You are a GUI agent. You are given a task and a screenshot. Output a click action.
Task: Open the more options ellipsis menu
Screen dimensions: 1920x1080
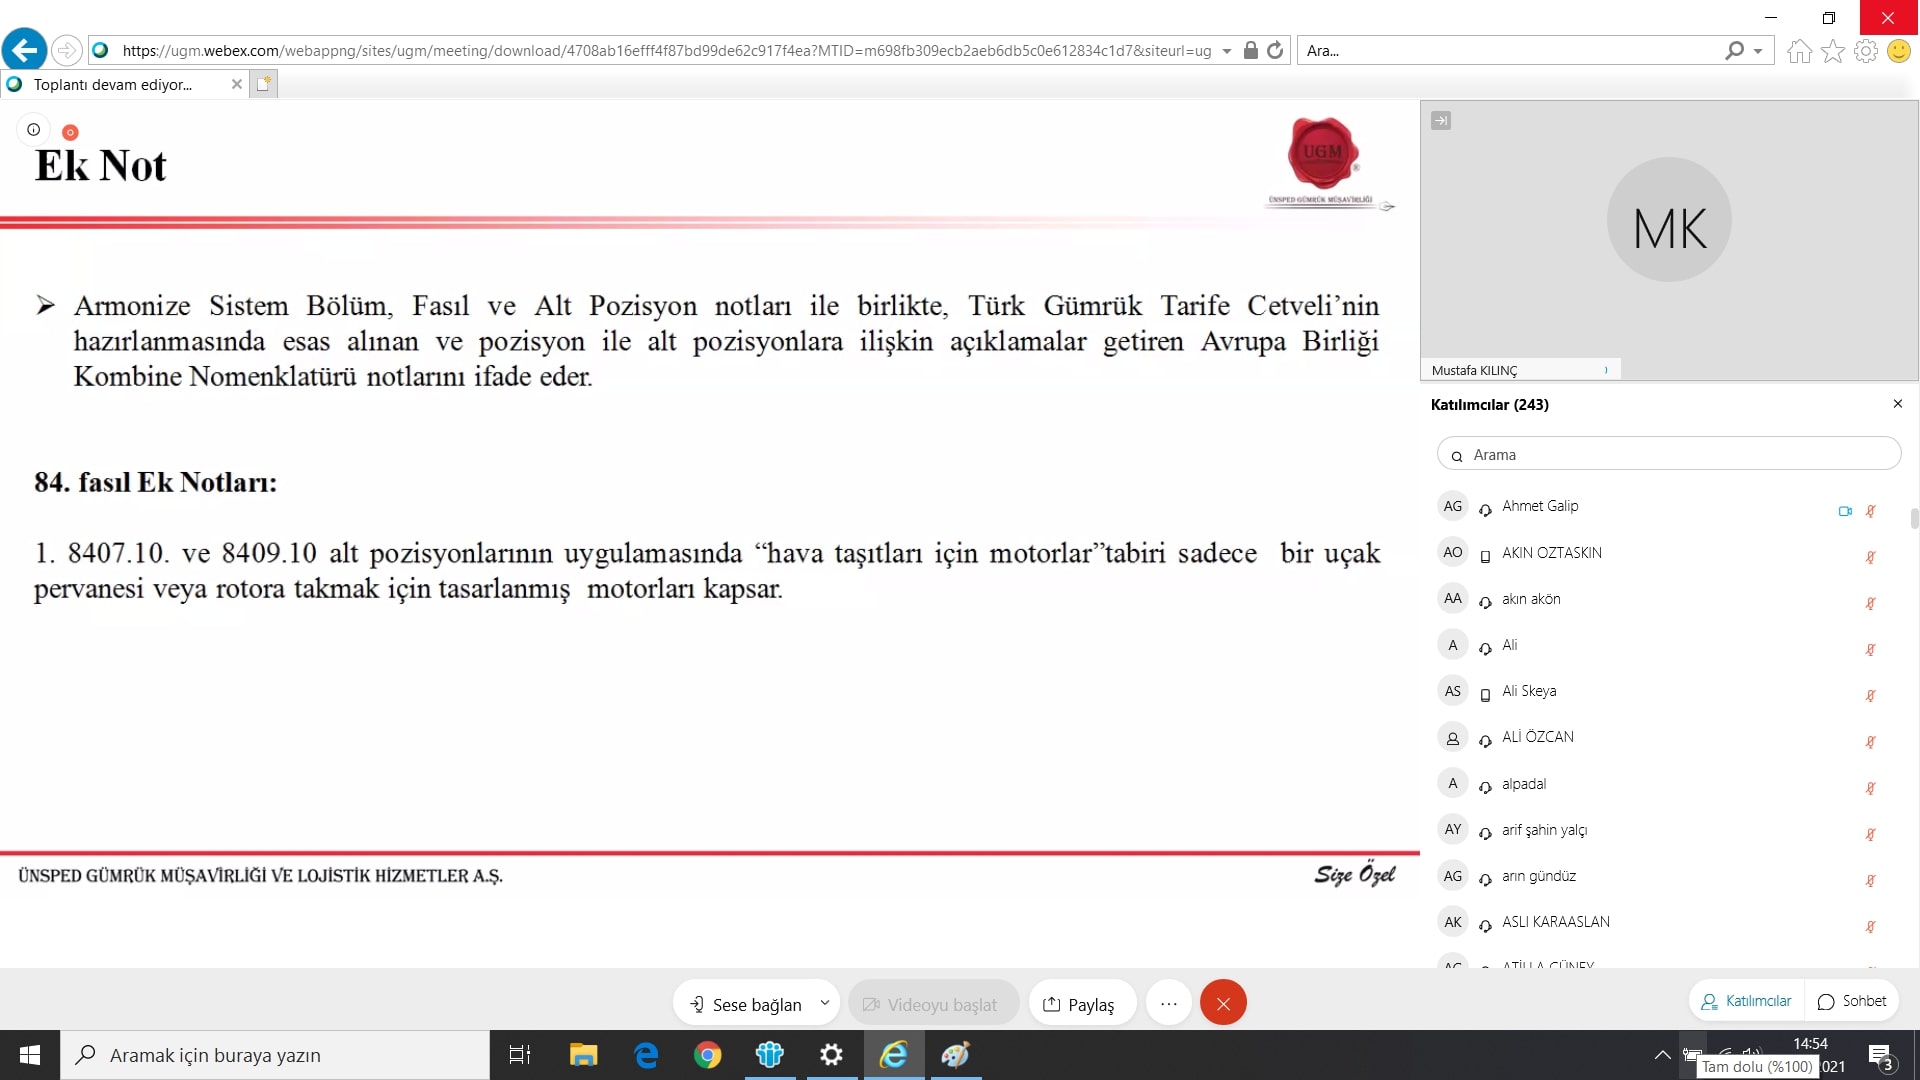click(x=1169, y=1003)
